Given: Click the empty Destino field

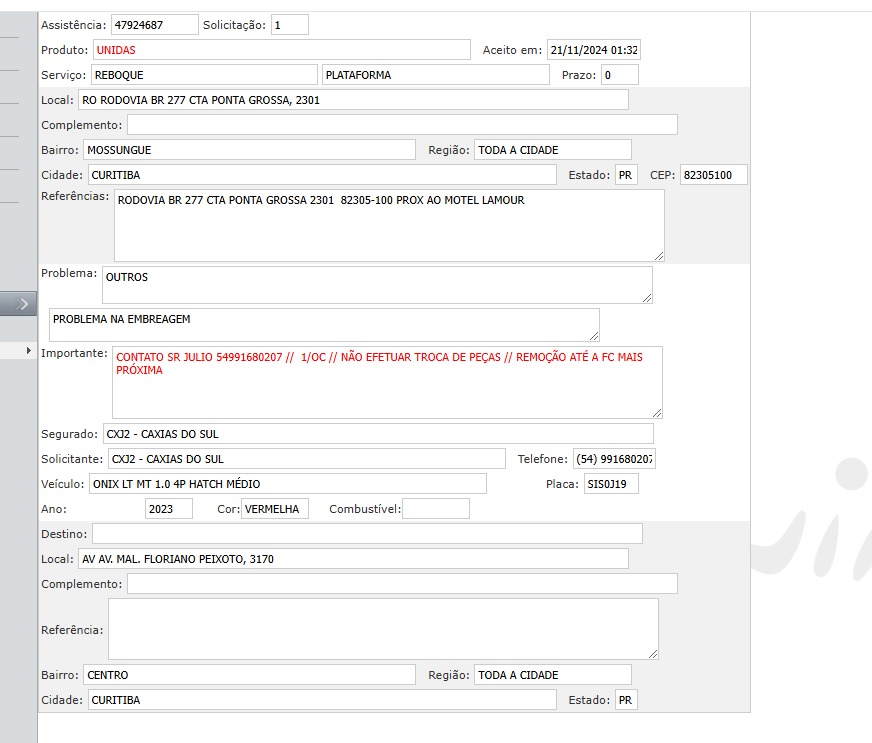Looking at the screenshot, I should 367,534.
